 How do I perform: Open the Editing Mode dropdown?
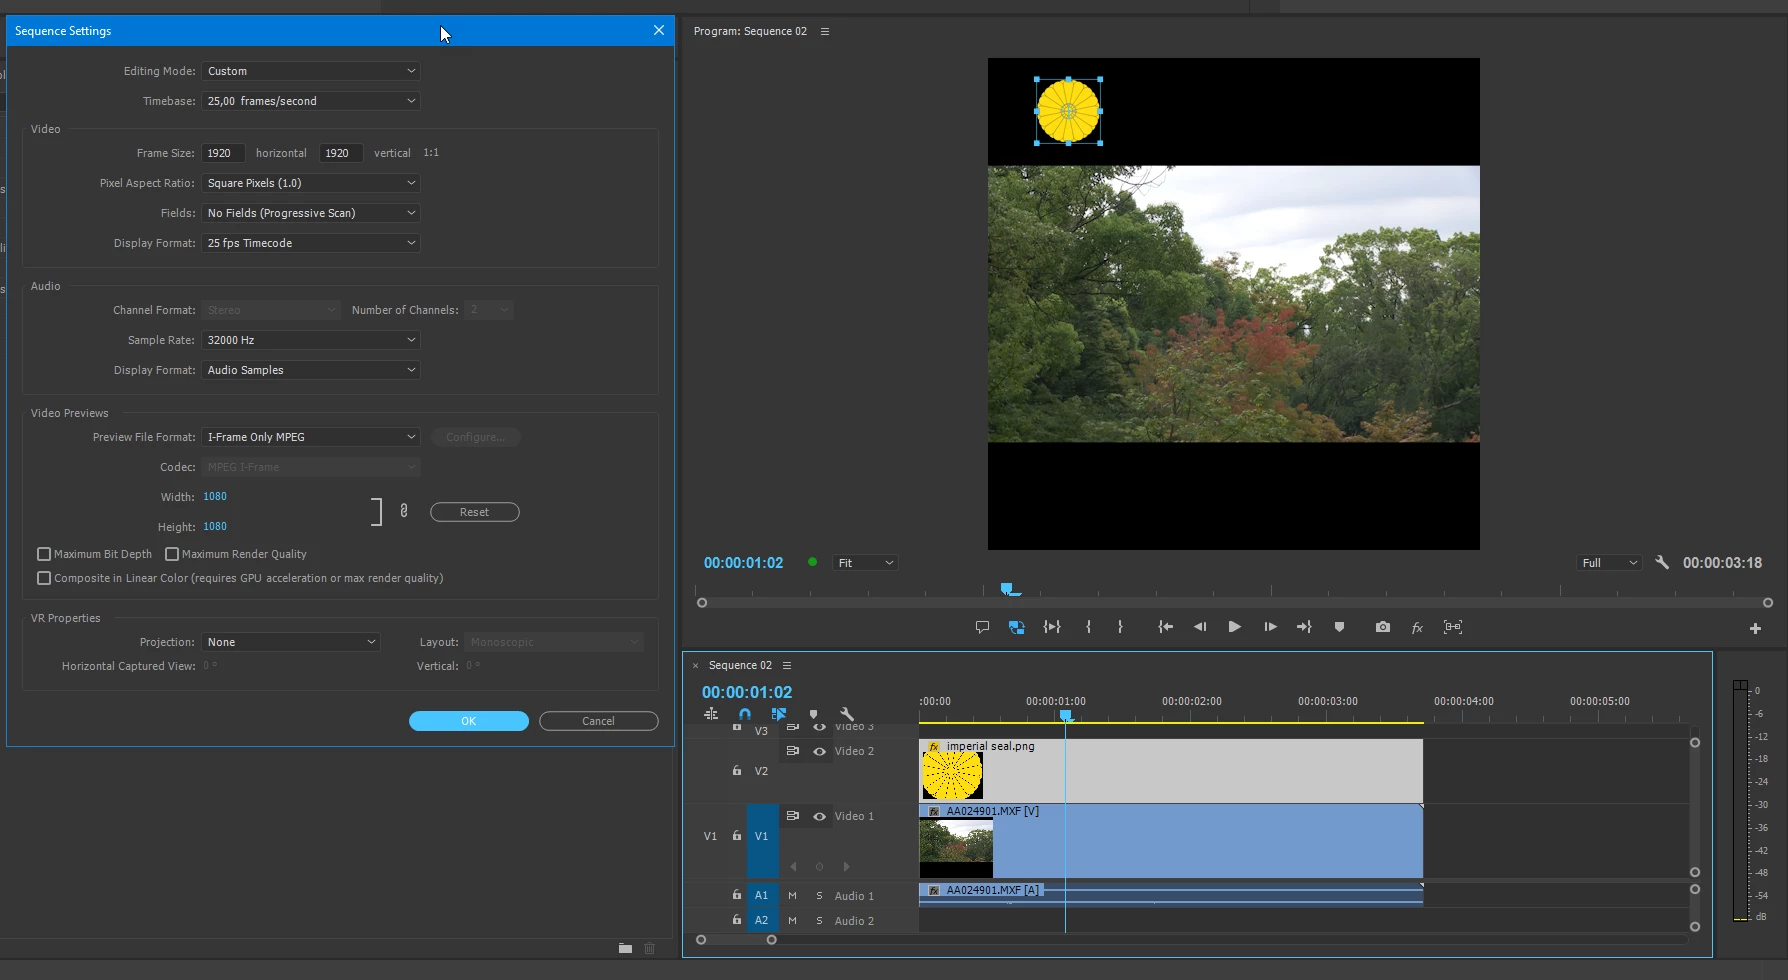point(311,71)
